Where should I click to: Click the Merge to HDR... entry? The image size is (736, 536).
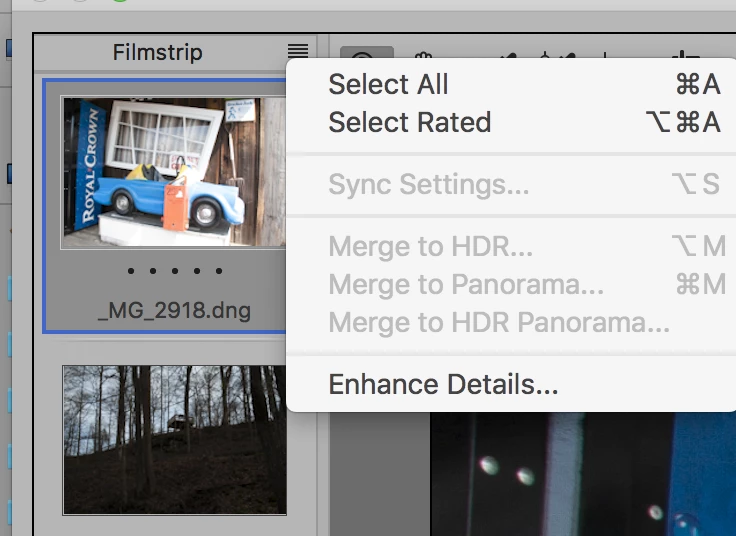[512, 246]
